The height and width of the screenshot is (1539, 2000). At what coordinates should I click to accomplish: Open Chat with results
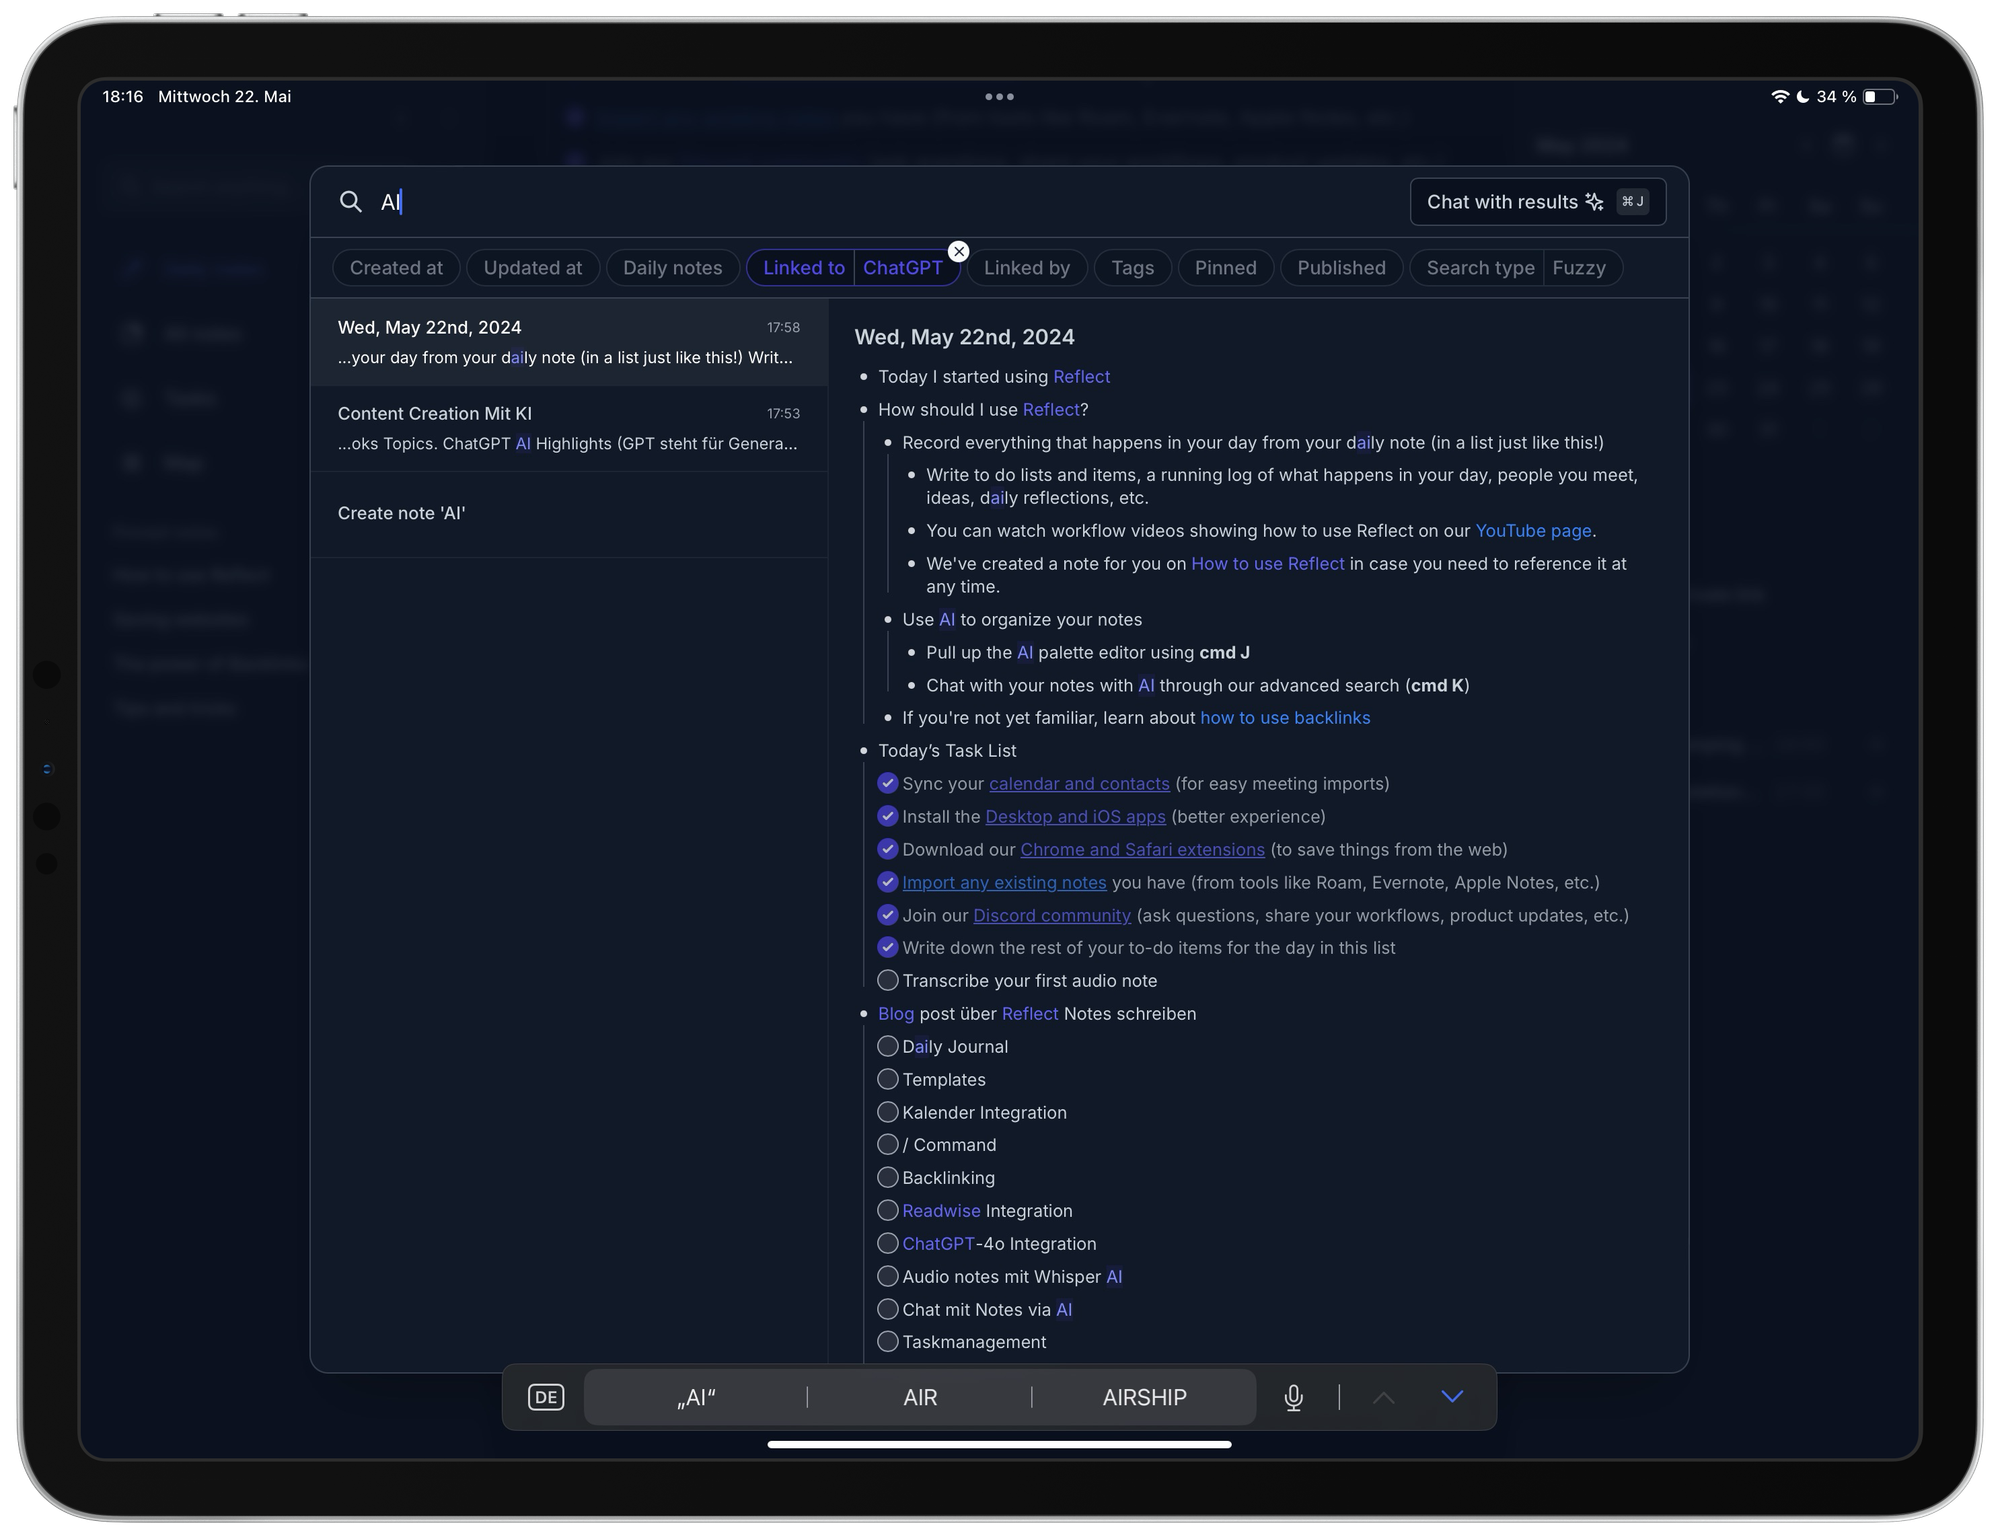coord(1538,202)
